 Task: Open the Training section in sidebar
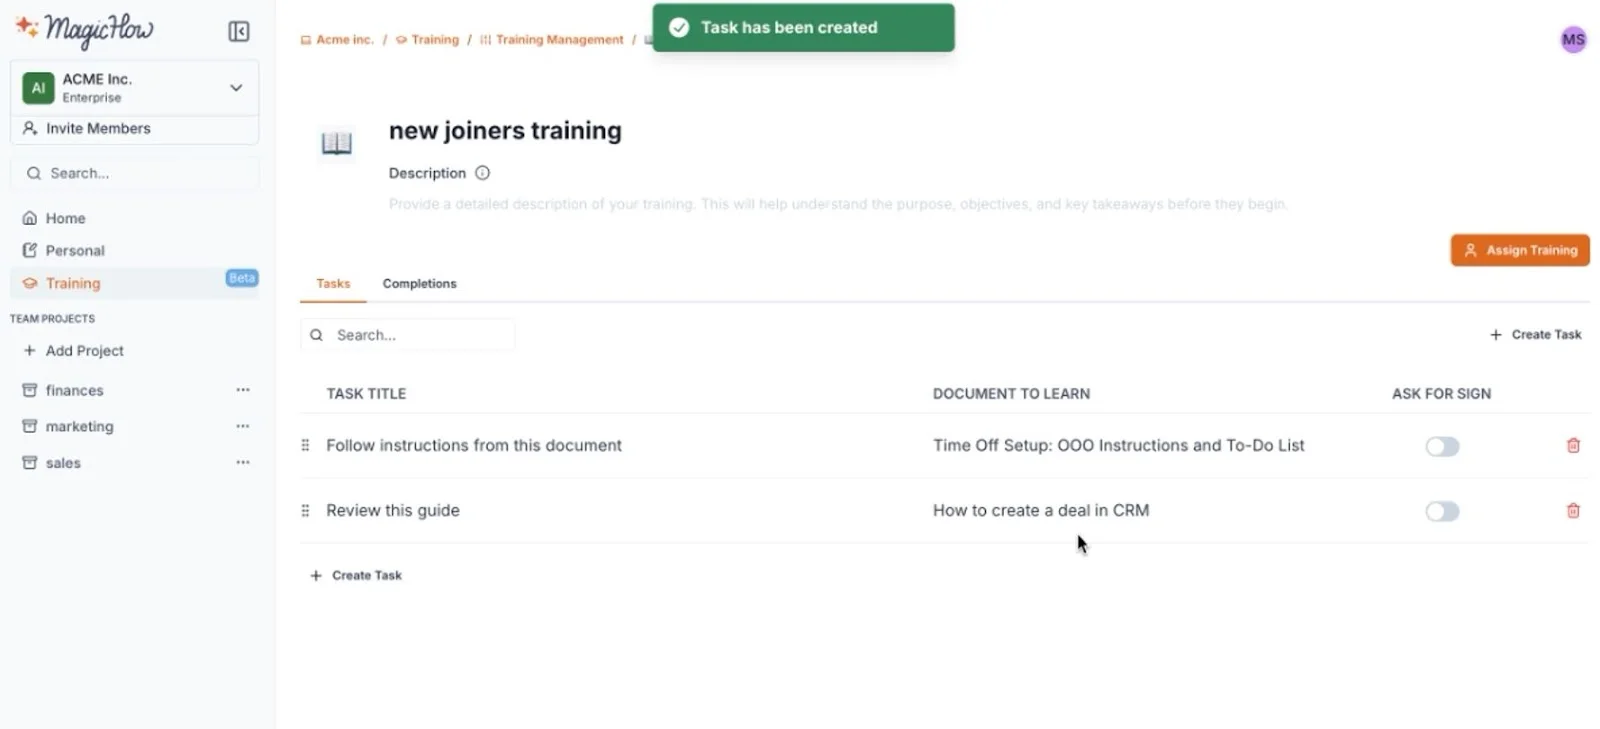(x=72, y=283)
